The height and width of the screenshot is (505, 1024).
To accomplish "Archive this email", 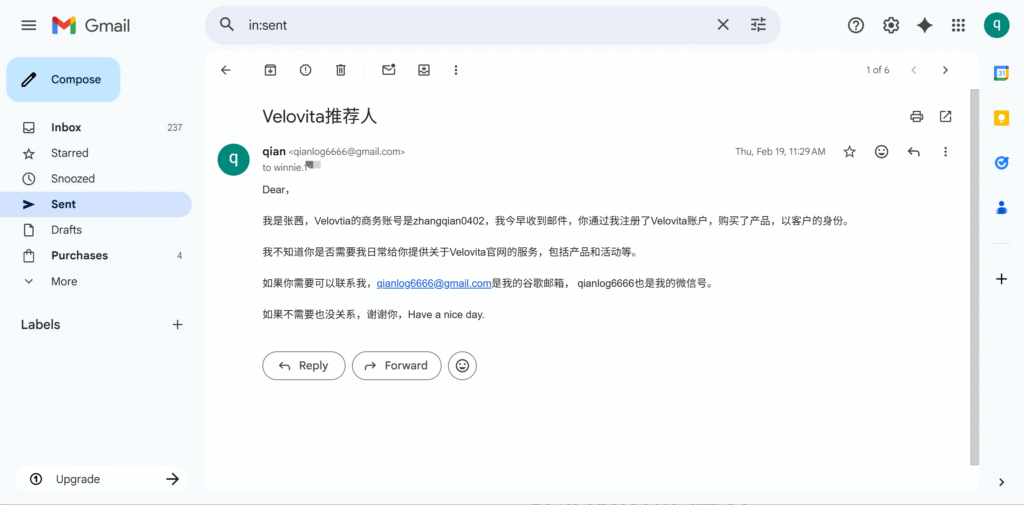I will click(x=270, y=70).
